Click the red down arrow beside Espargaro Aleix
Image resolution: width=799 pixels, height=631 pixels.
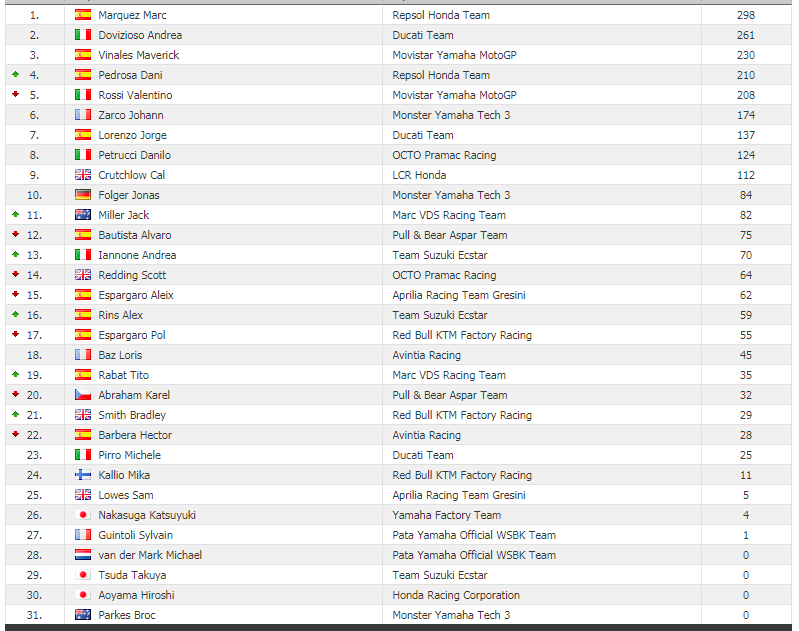[x=16, y=295]
